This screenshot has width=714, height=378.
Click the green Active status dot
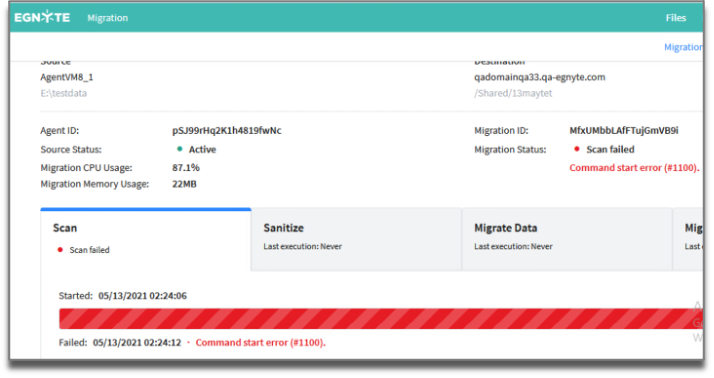(x=179, y=149)
